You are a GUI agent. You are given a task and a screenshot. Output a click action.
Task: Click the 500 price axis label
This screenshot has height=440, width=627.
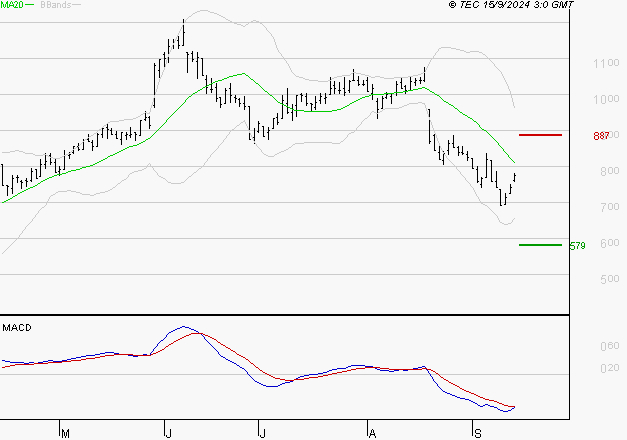tap(610, 279)
